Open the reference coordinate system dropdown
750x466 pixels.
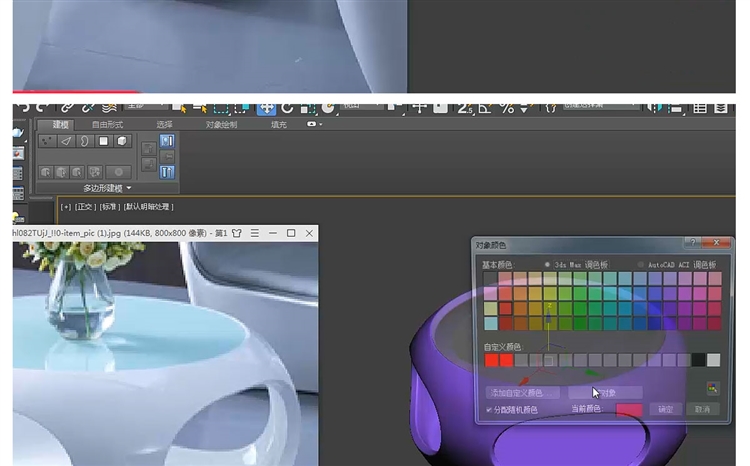pos(360,106)
